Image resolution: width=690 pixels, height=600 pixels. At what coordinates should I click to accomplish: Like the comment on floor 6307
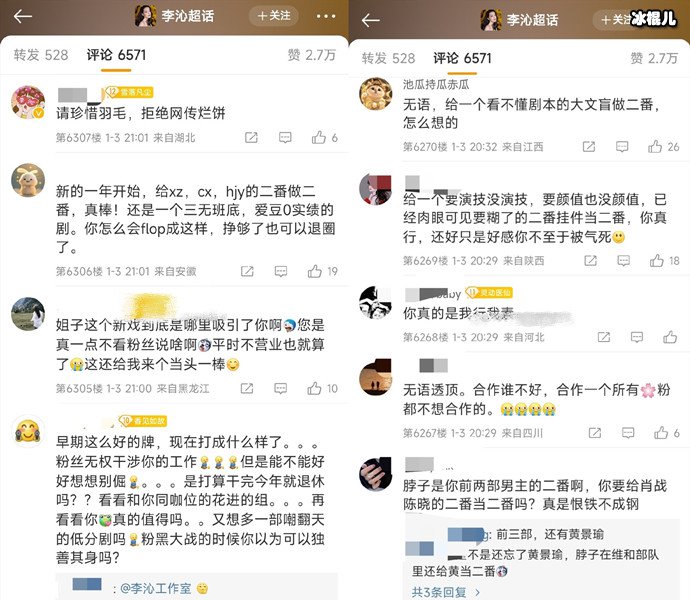pyautogui.click(x=319, y=138)
